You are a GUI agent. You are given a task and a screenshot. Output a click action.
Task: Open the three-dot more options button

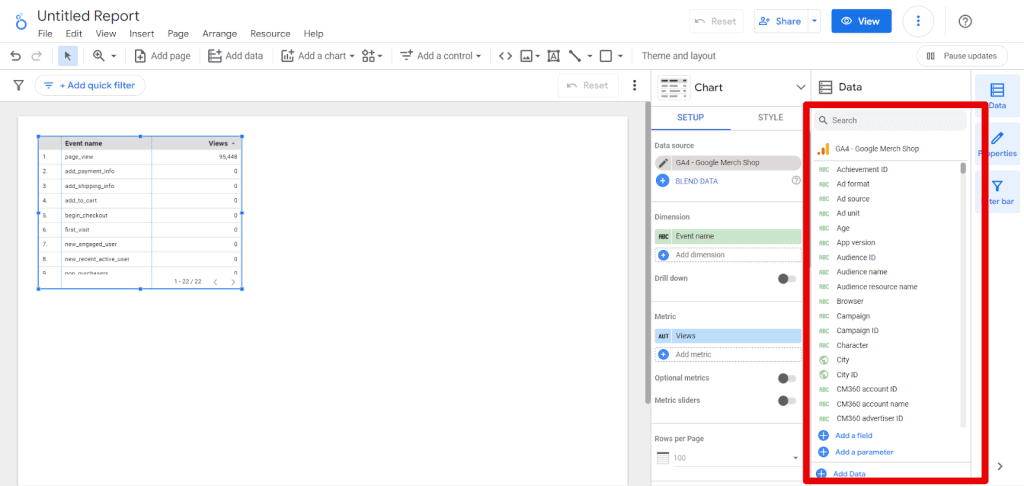[918, 21]
